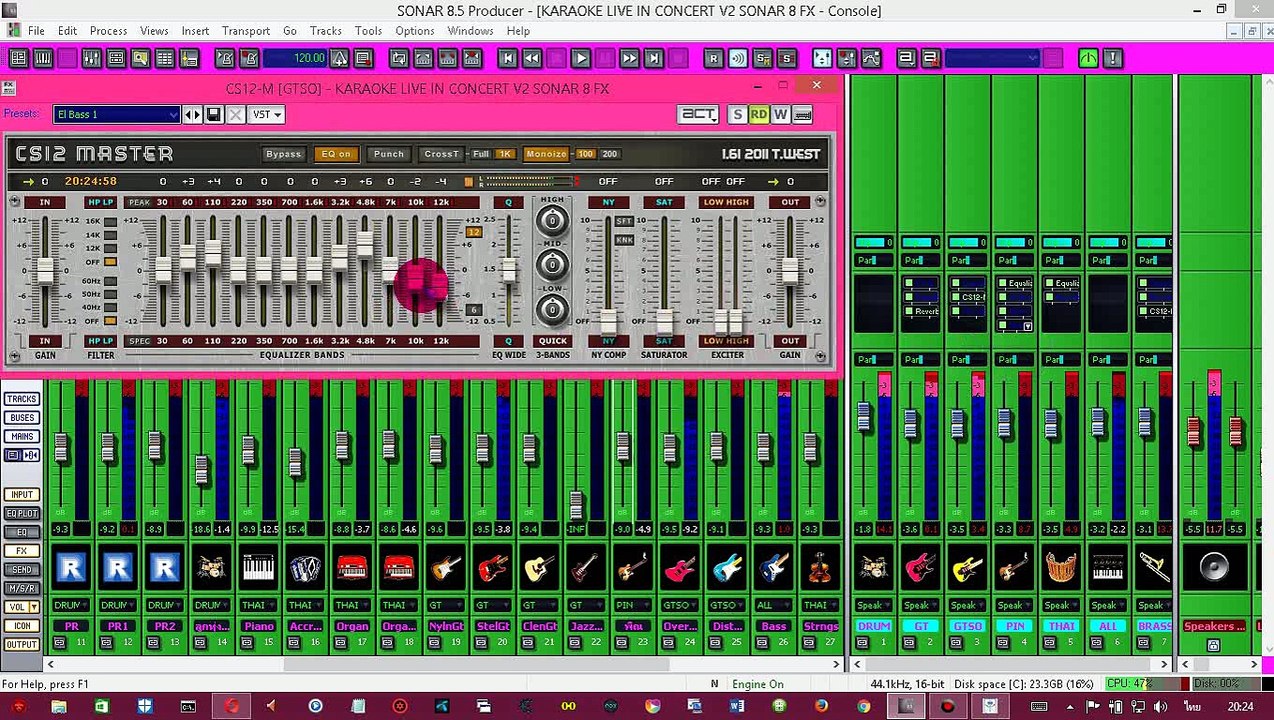Viewport: 1274px width, 720px height.
Task: Open the Windows menu
Action: pyautogui.click(x=470, y=31)
